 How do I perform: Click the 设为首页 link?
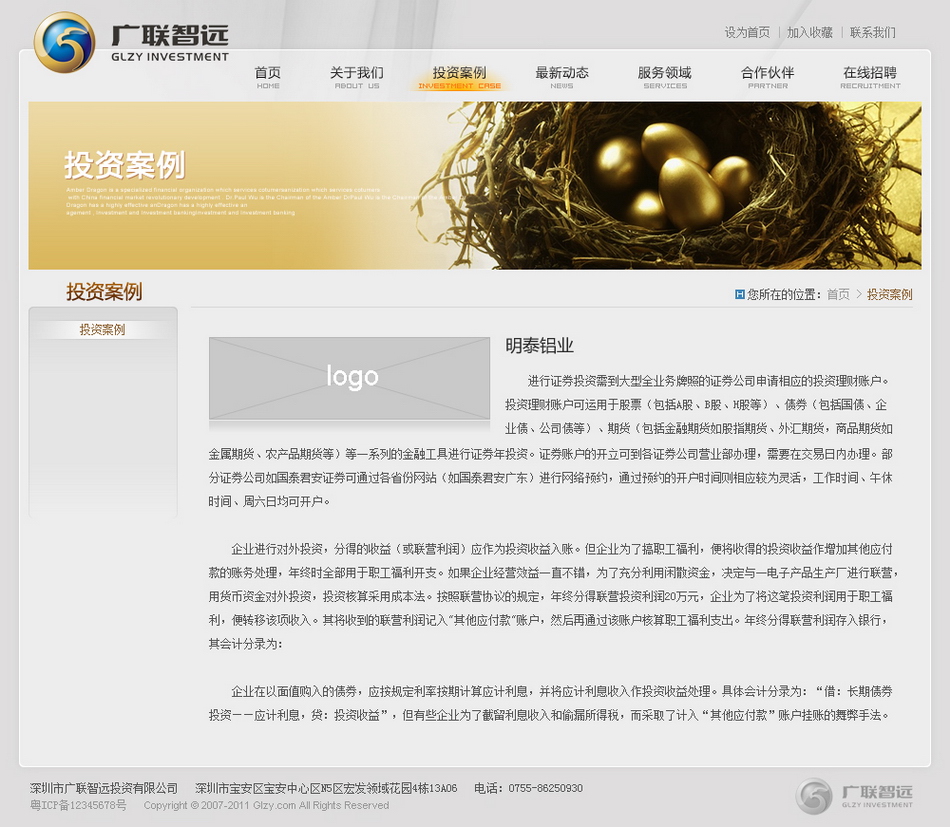click(x=747, y=33)
